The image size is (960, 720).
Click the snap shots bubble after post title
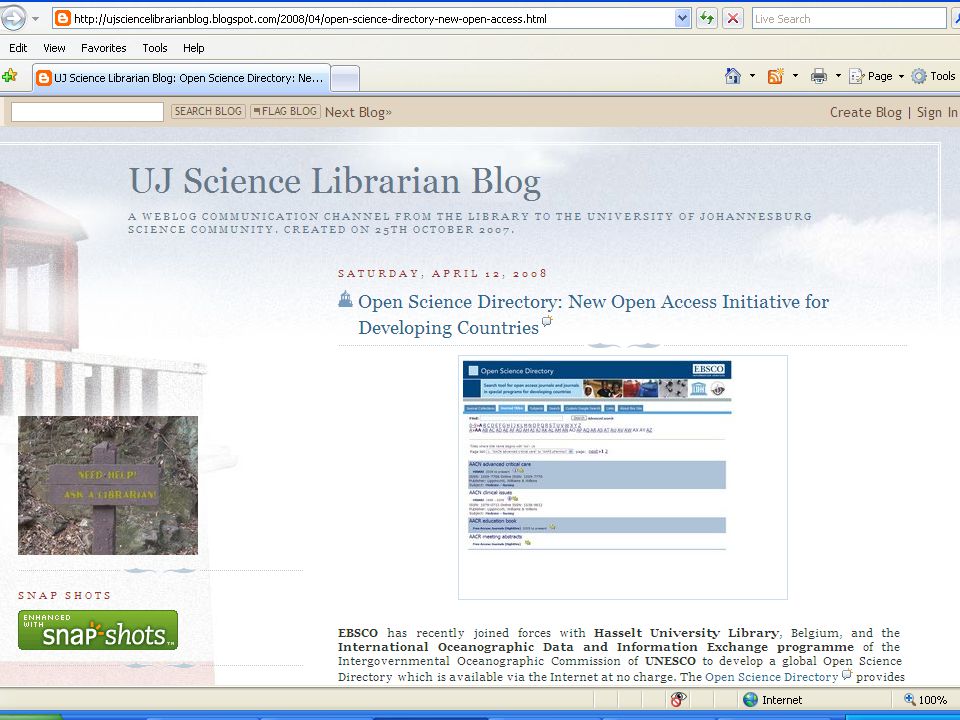tap(547, 321)
